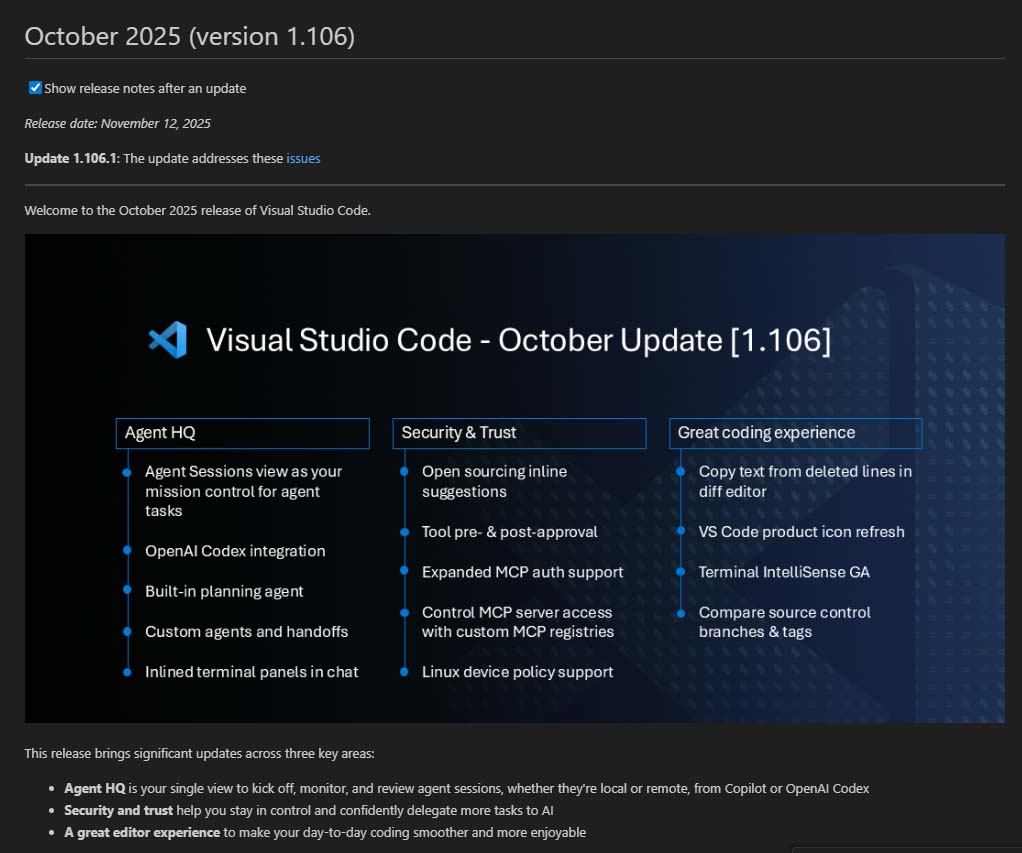
Task: Open the issues link for Update 1.106.1
Action: 303,158
